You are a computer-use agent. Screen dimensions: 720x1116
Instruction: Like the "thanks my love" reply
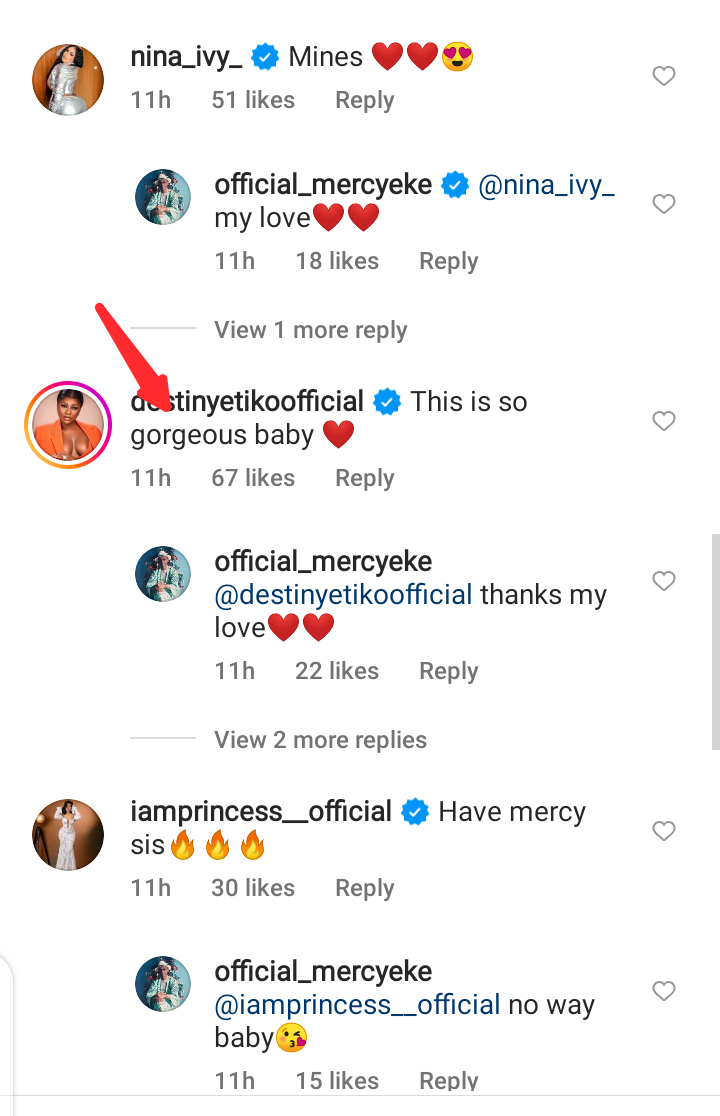tap(664, 581)
